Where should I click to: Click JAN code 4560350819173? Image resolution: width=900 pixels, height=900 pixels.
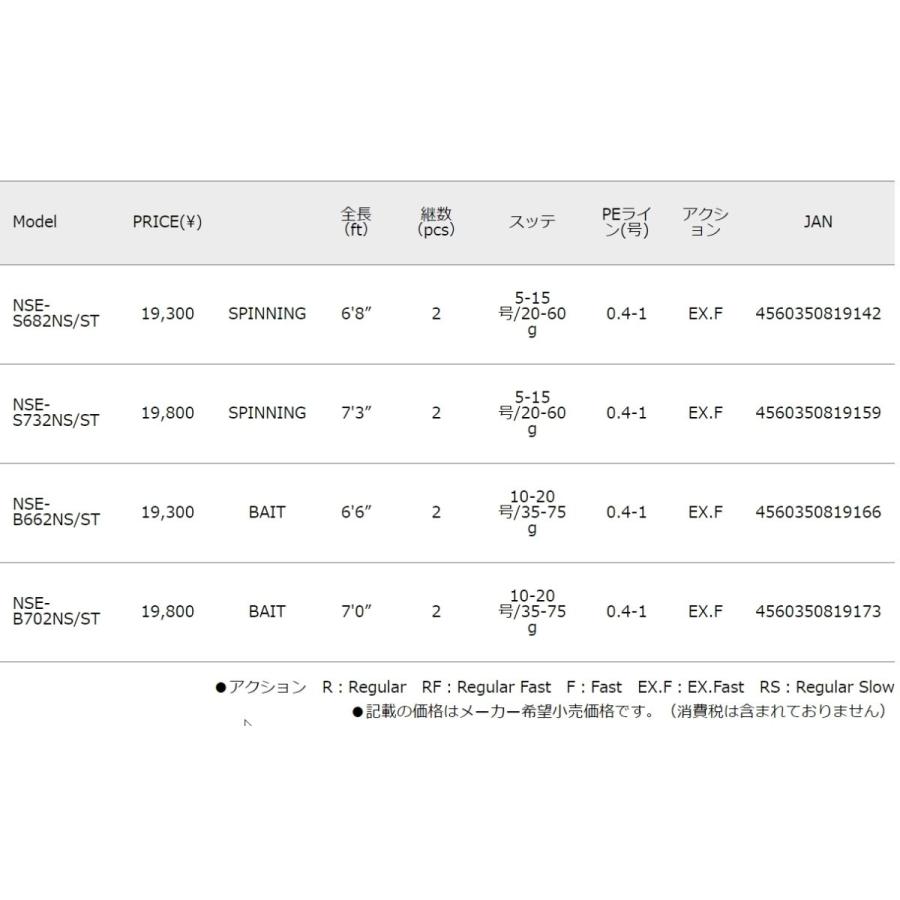[x=818, y=611]
